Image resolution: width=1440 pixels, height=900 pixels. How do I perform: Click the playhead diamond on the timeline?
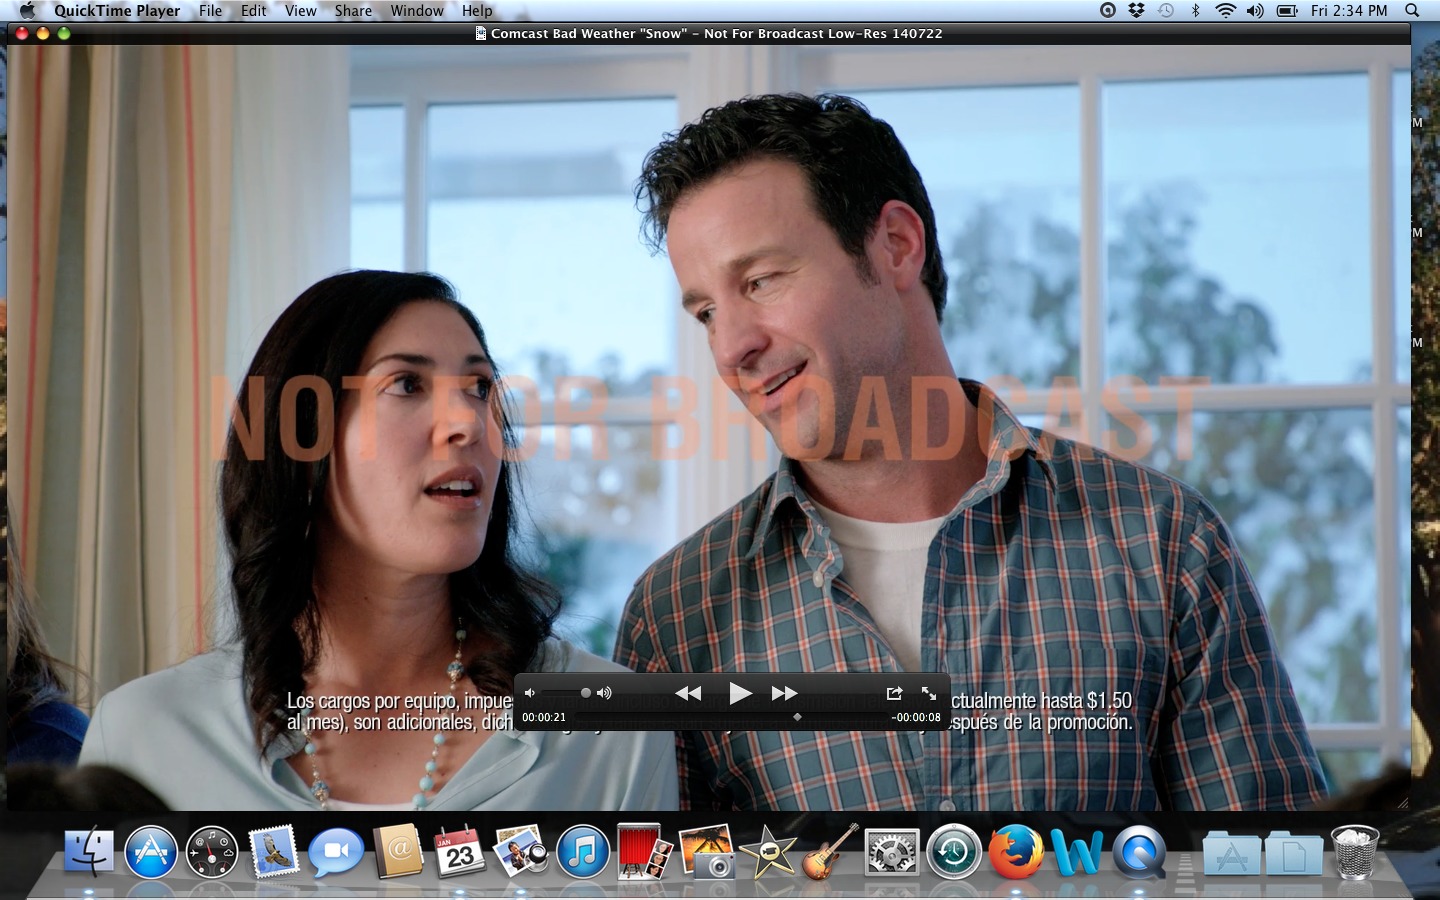tap(797, 717)
